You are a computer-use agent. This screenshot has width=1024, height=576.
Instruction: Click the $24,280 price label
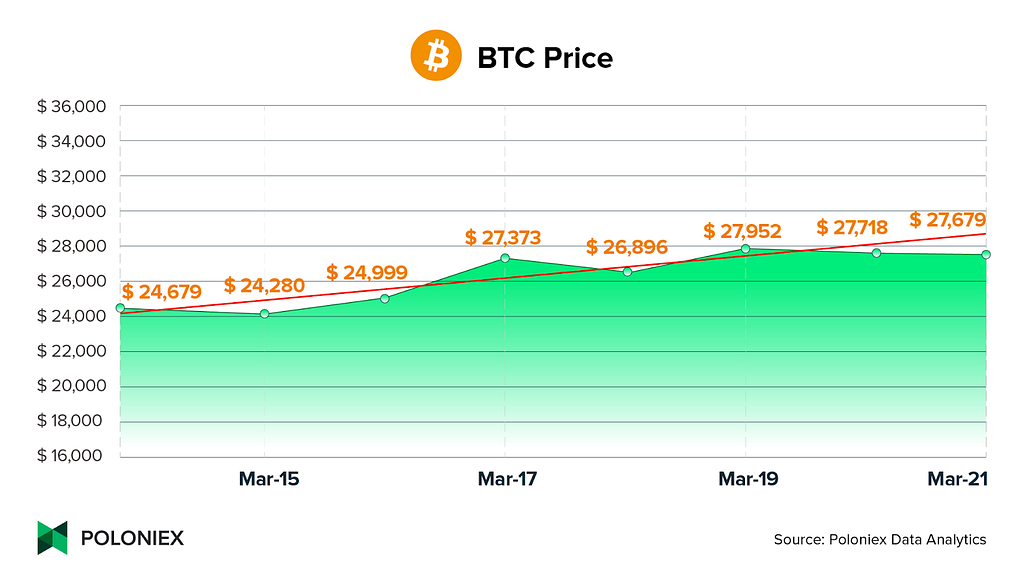click(x=264, y=285)
